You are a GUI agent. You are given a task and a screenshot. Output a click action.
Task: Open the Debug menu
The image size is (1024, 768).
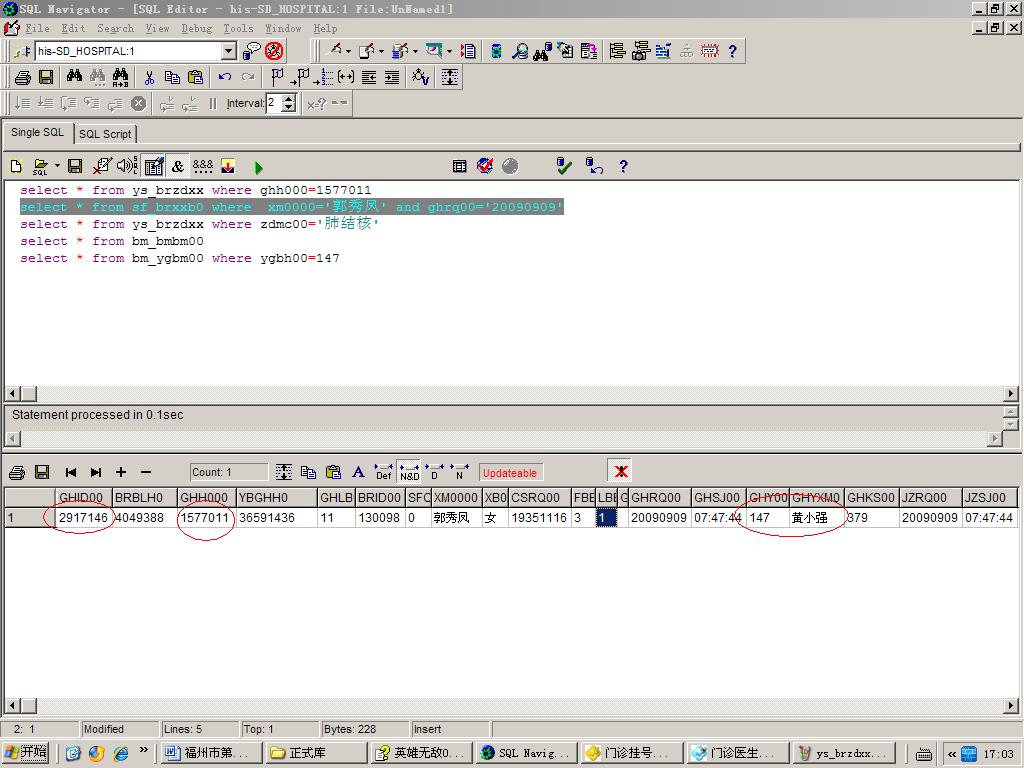pos(197,28)
